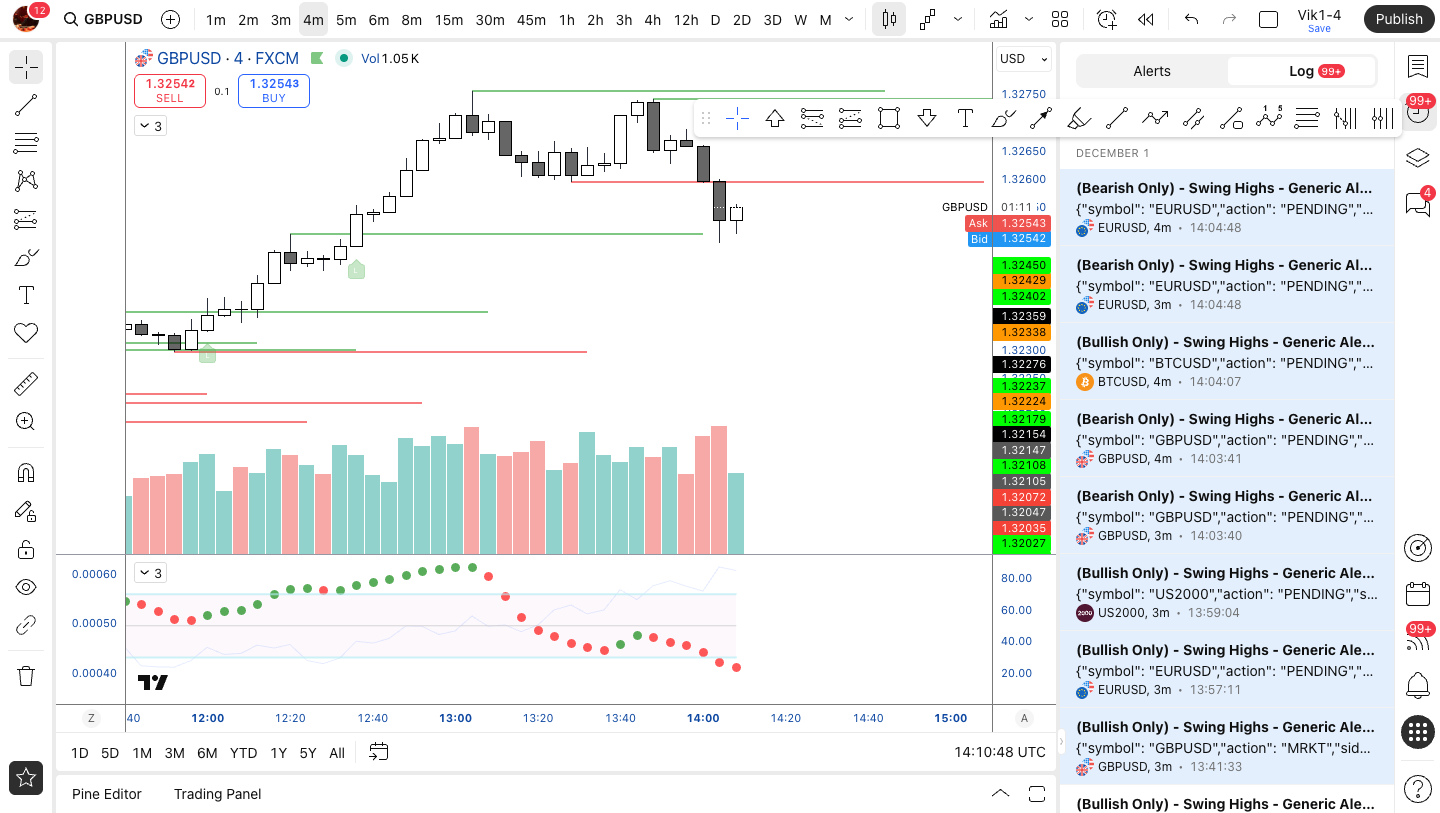Click the 14:10:48 UTC timezone clock
The width and height of the screenshot is (1440, 813).
tap(1000, 752)
